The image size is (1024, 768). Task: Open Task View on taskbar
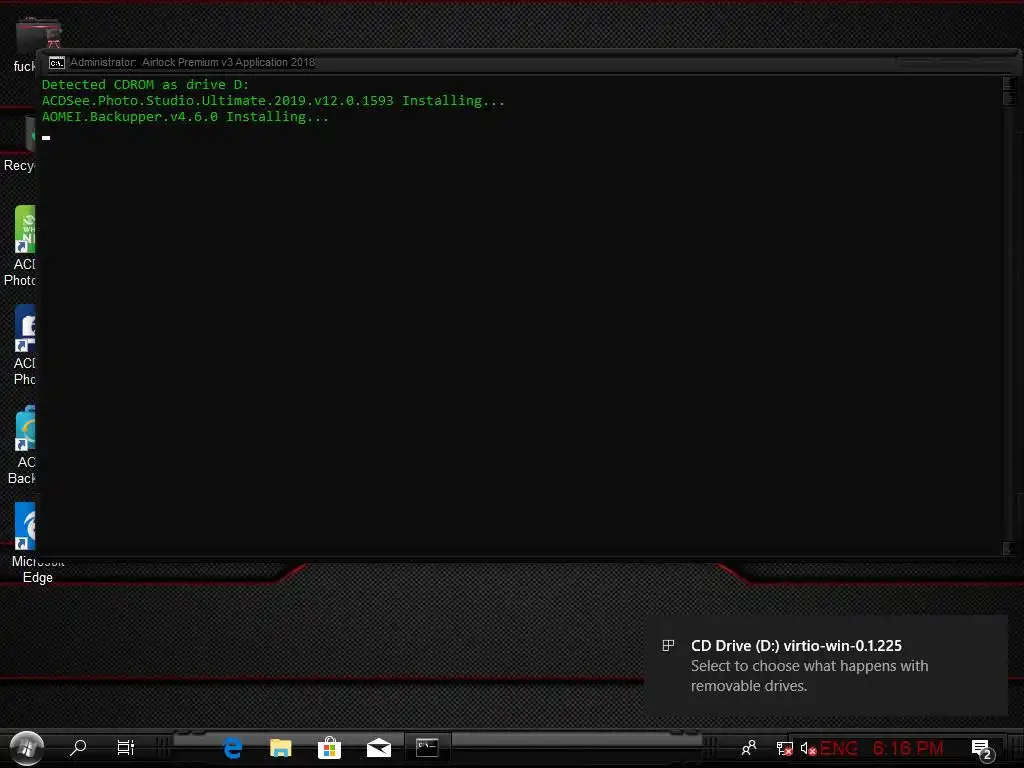click(x=125, y=747)
